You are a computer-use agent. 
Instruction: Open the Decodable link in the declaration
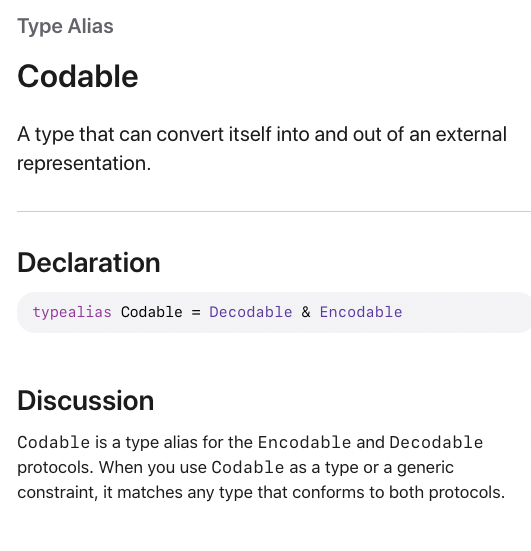tap(251, 312)
